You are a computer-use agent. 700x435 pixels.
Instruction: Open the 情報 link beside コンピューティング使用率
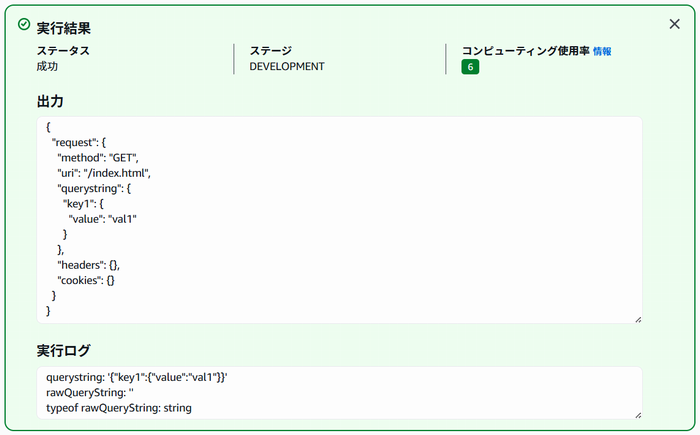(x=602, y=51)
